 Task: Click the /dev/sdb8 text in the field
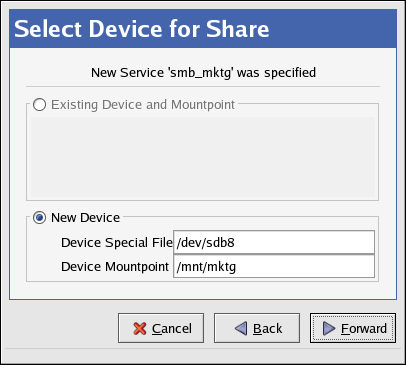tap(206, 242)
